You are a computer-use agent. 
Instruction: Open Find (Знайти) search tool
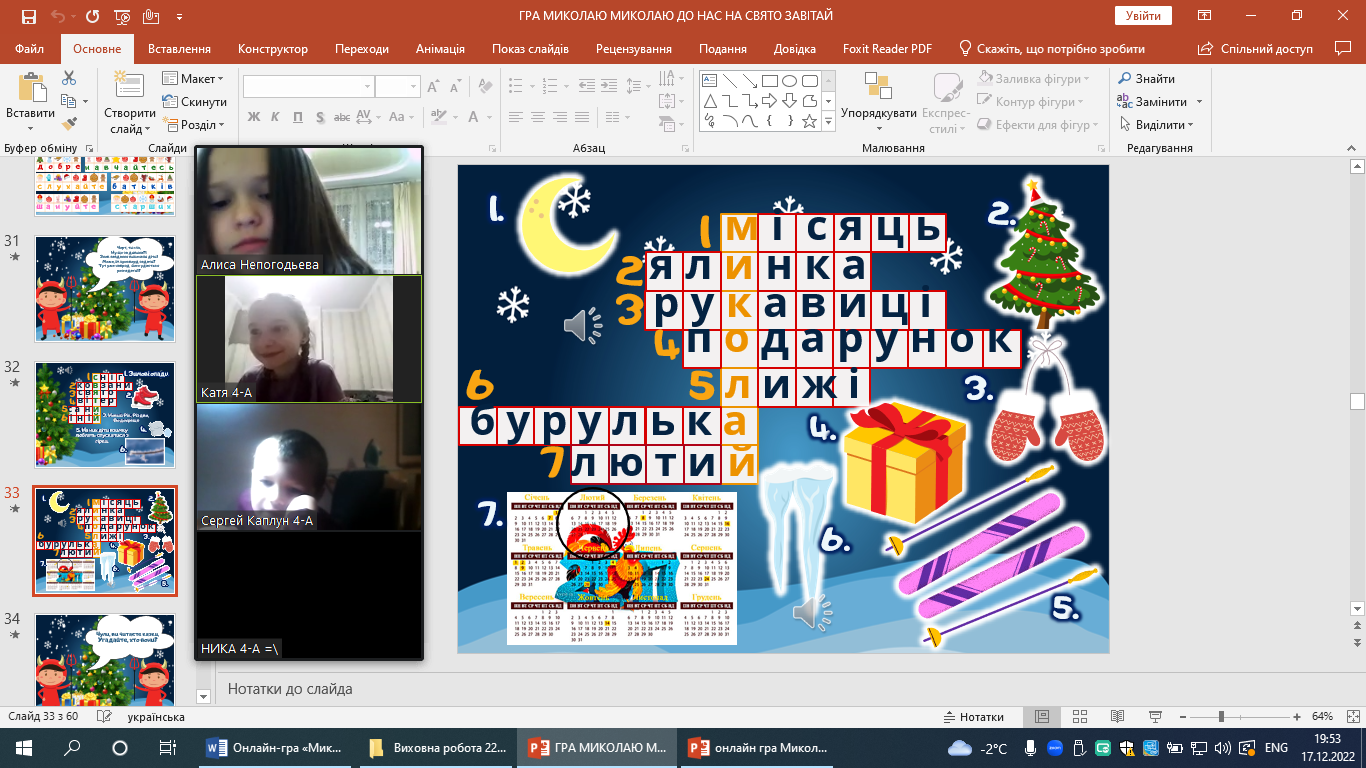coord(1147,79)
